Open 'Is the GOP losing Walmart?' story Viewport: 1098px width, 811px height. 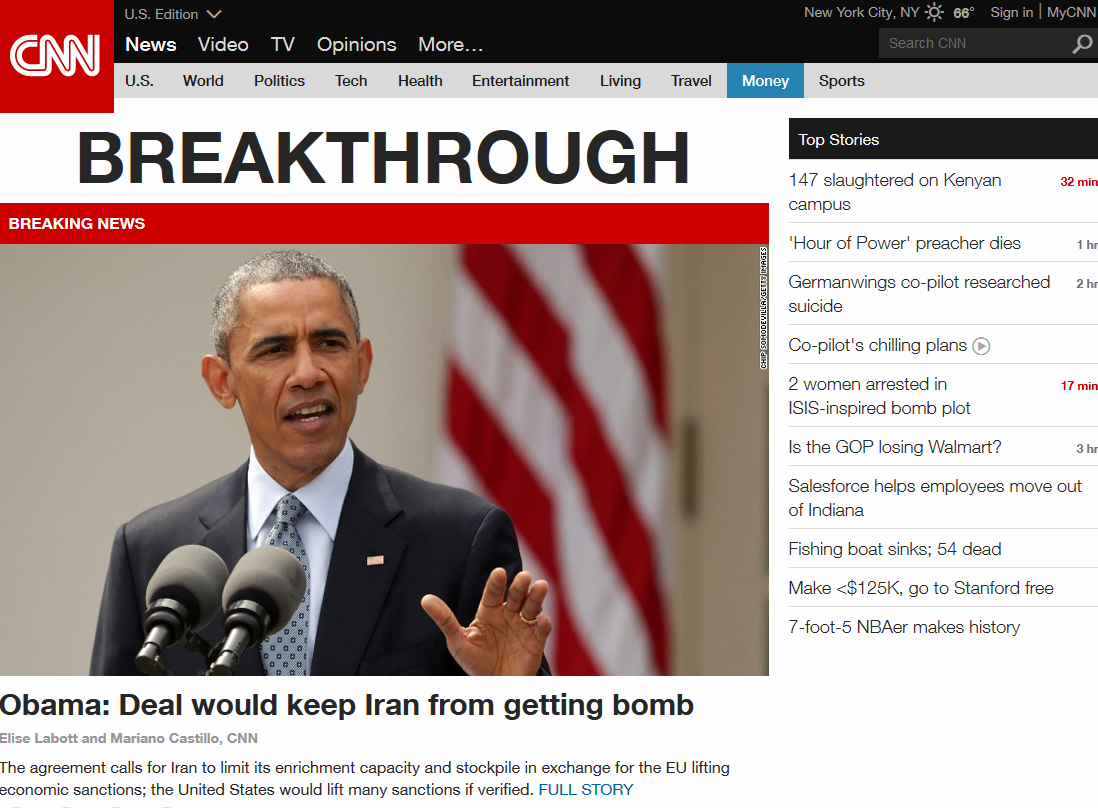click(895, 447)
